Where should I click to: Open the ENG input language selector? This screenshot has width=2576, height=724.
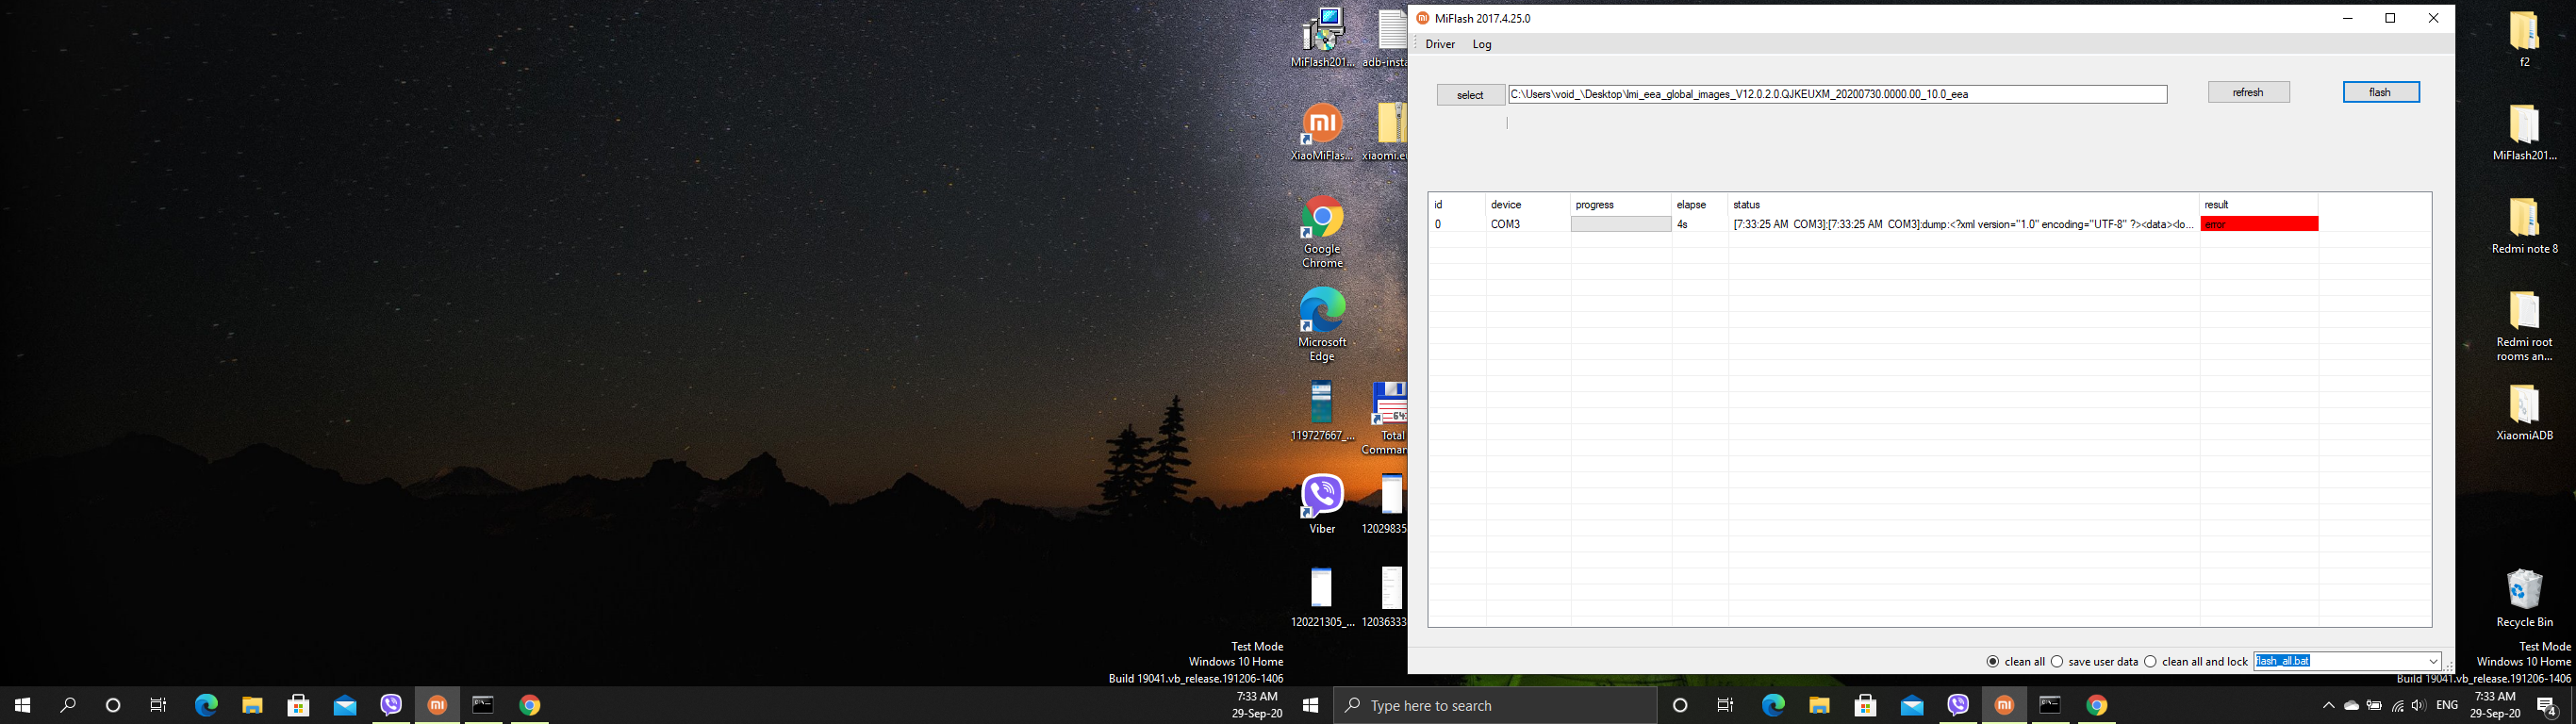coord(2447,706)
